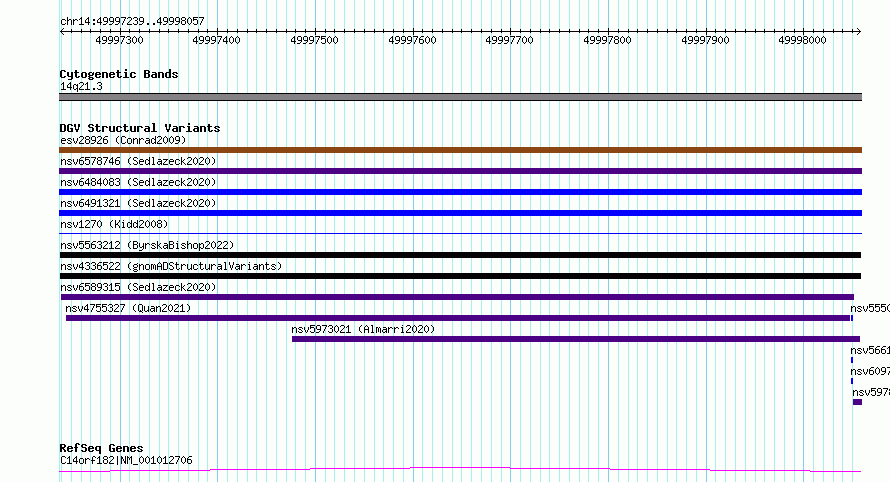Click the chr14:49997239..49998057 coordinate label
The image size is (890, 482).
(132, 21)
